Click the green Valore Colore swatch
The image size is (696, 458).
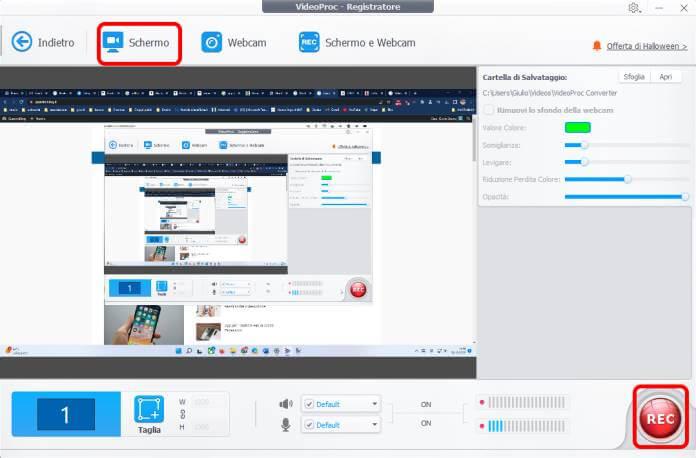pos(577,128)
